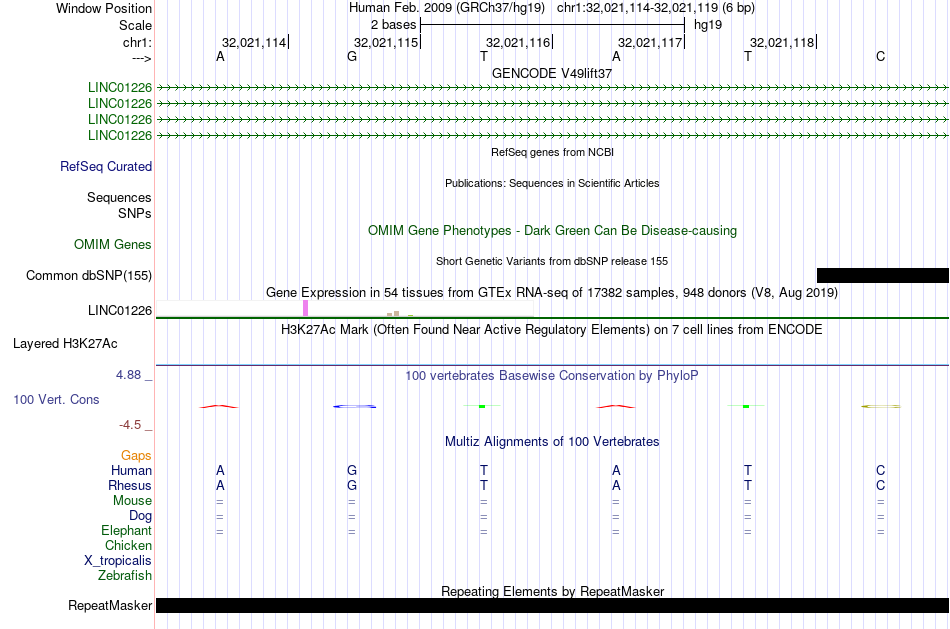Click the blue PhyloP conservation mark
950x629 pixels.
[x=354, y=406]
